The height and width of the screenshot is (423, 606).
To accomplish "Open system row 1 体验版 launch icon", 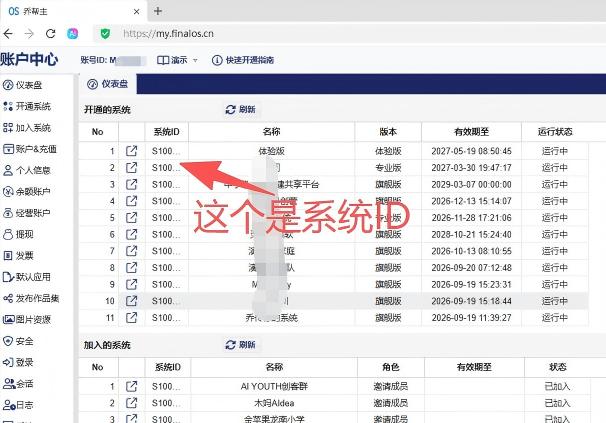I will (131, 151).
